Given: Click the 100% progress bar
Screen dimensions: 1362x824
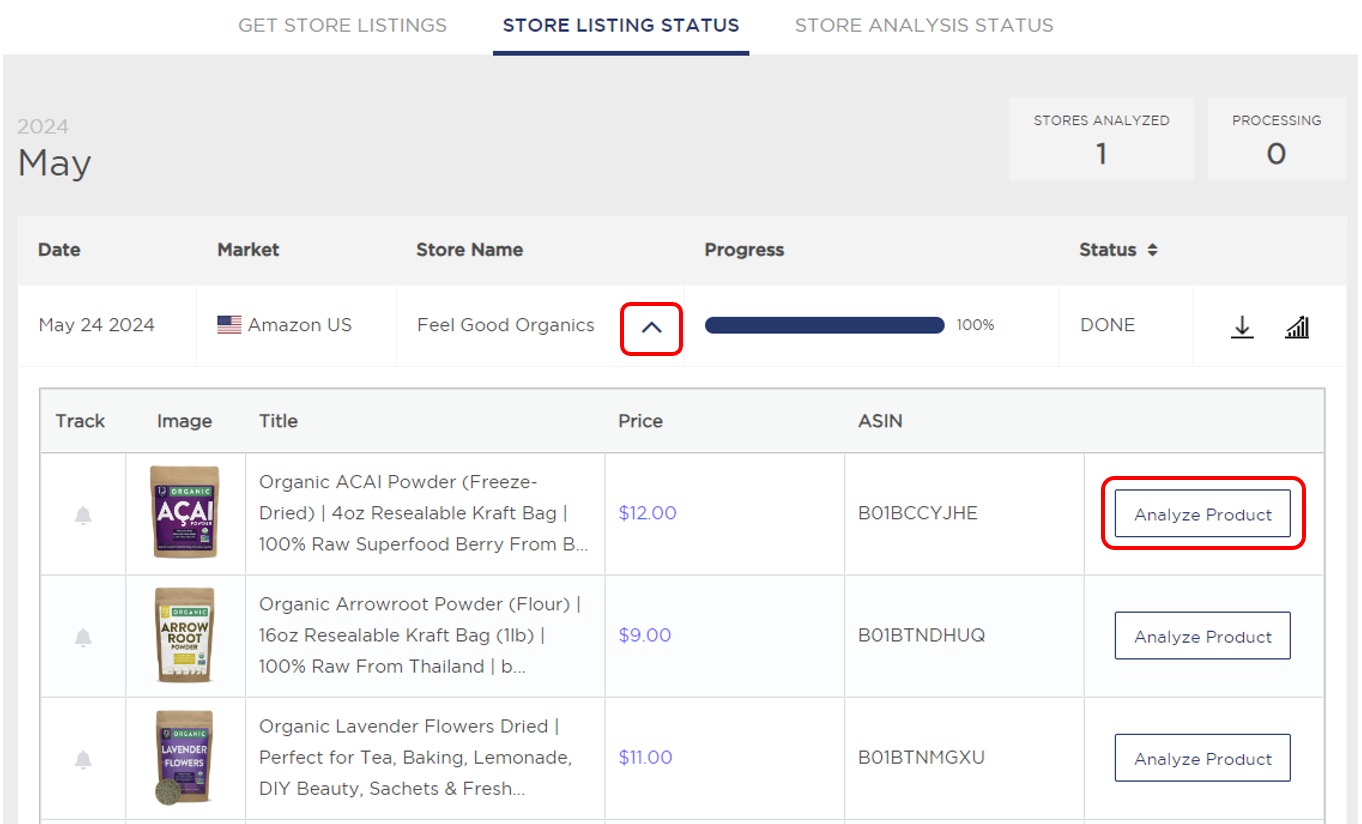Looking at the screenshot, I should pos(824,325).
